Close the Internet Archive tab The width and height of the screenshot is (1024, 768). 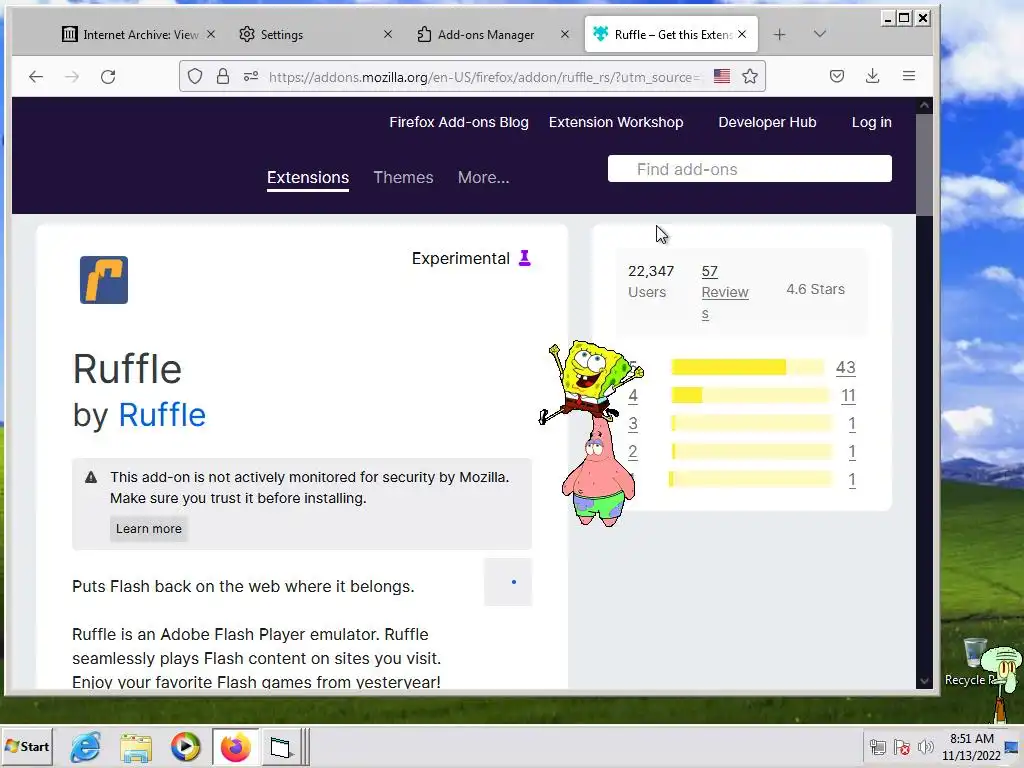coord(211,34)
